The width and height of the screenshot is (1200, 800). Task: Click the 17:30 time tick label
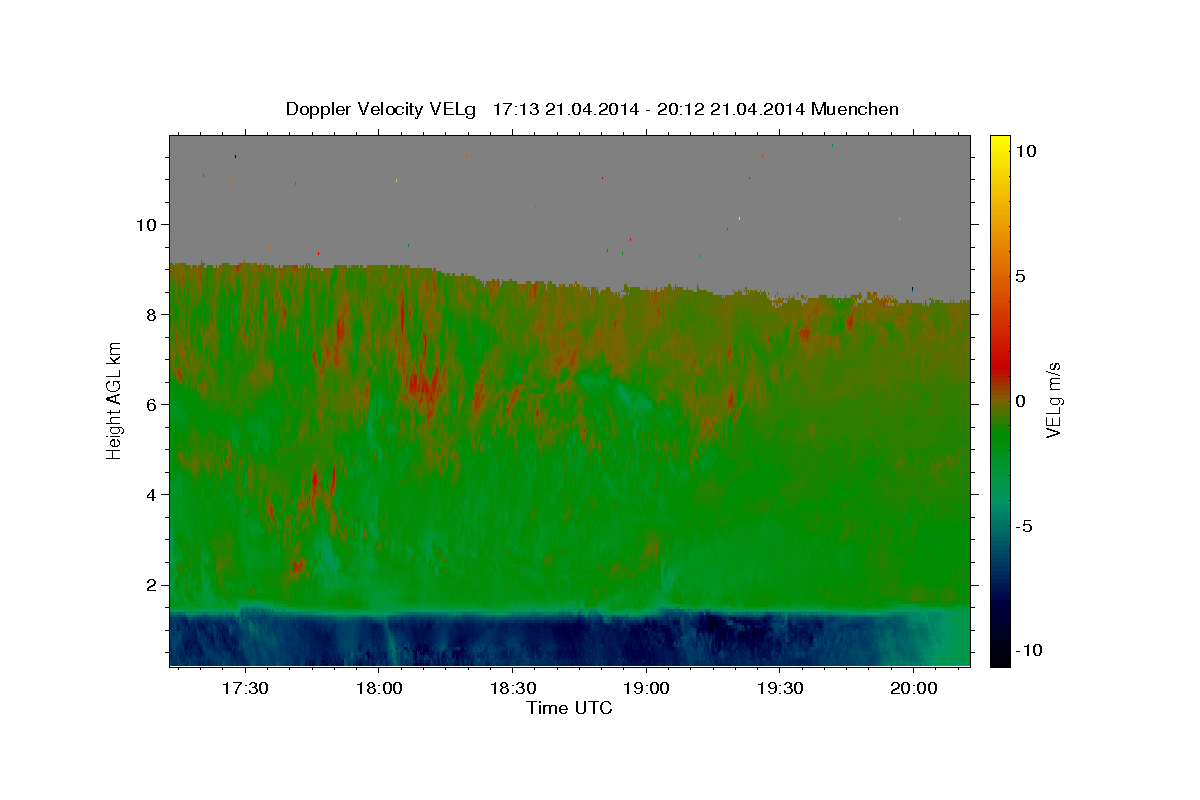tap(245, 689)
